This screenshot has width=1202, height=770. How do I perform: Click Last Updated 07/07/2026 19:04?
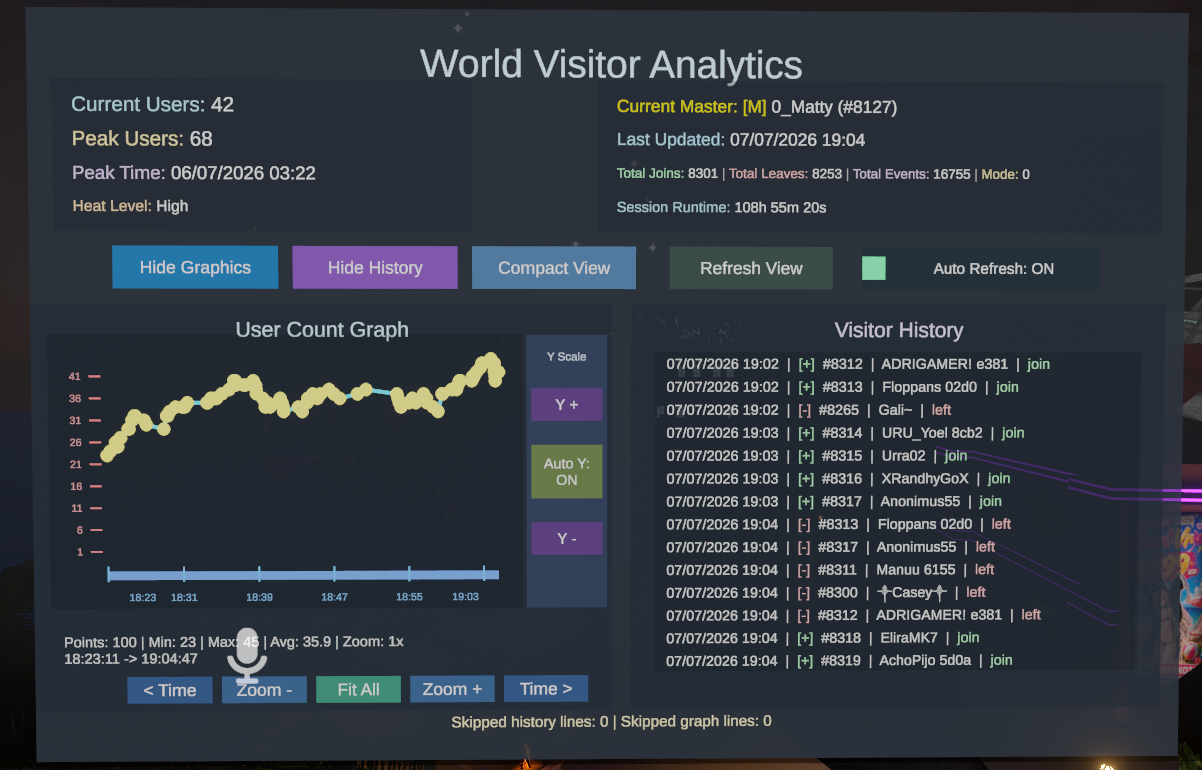741,140
